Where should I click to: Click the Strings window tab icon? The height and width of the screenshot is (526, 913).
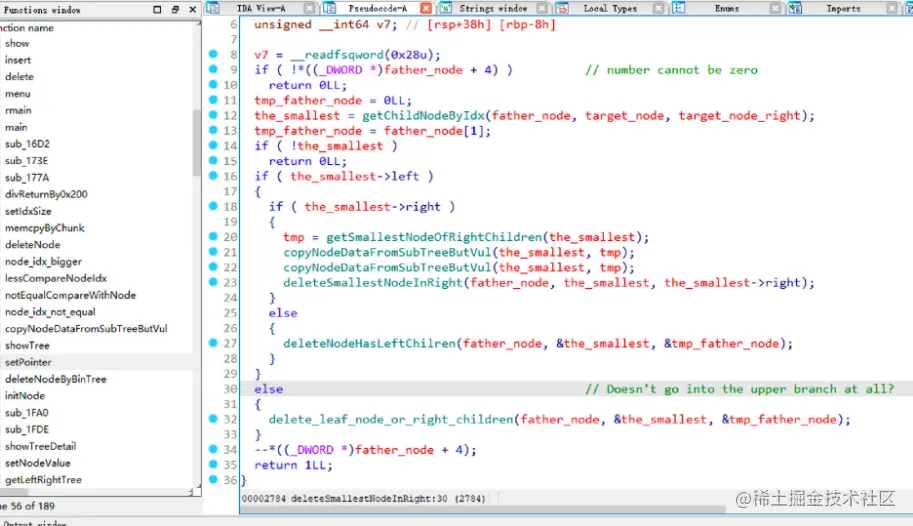(445, 8)
